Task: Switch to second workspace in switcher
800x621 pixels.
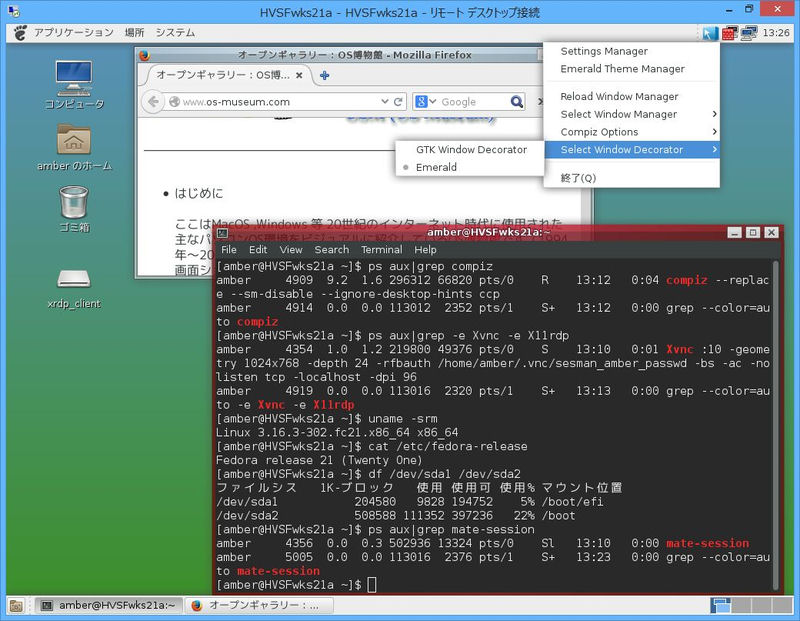Action: [742, 605]
